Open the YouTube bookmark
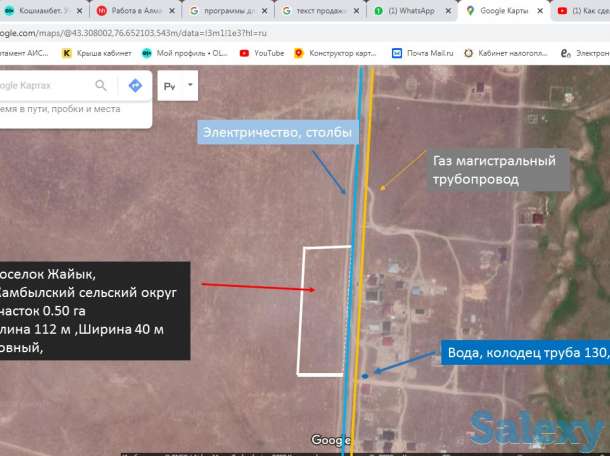The image size is (610, 456). (x=262, y=53)
